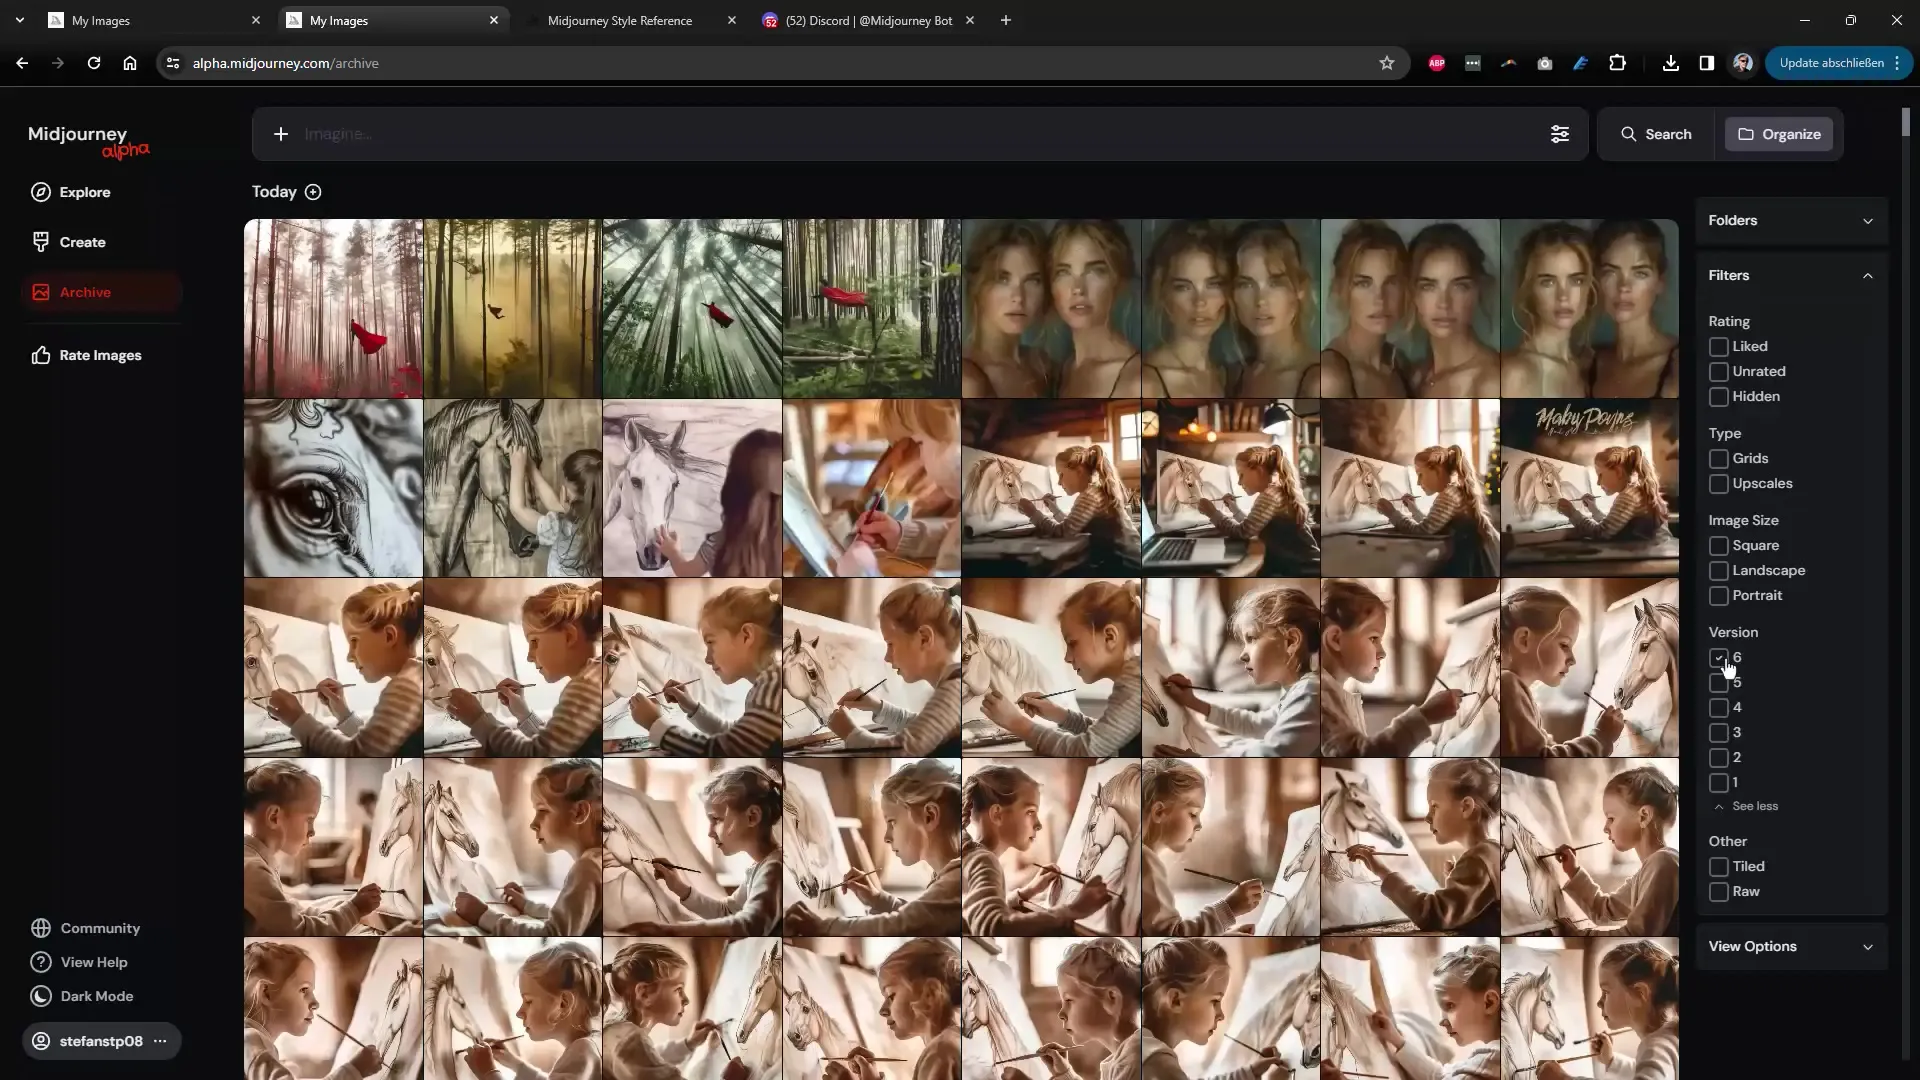Open the Community section

click(x=99, y=927)
